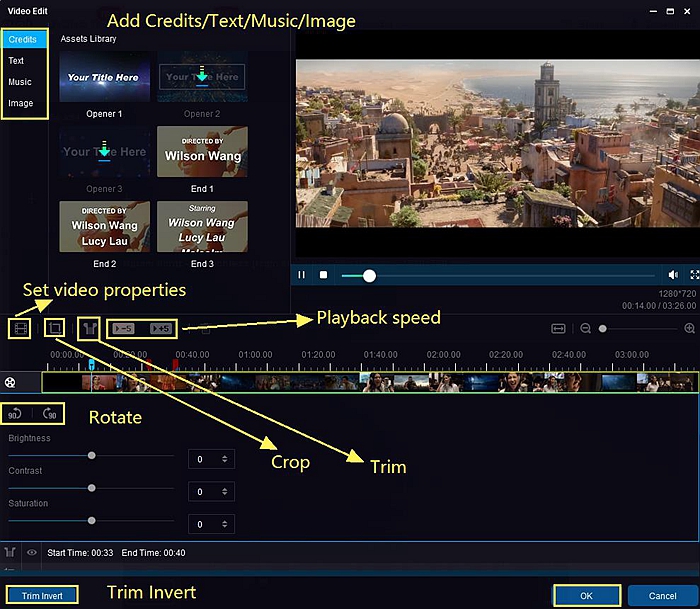Click the Contrast slider handle

pyautogui.click(x=92, y=488)
